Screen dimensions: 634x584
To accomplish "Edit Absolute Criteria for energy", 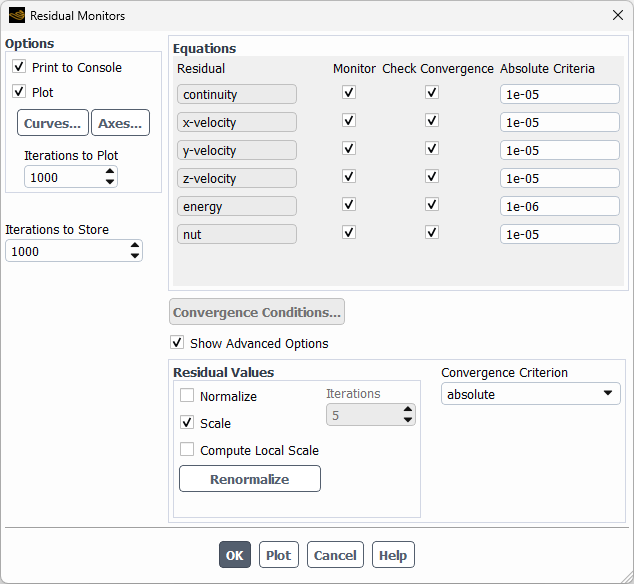I will [560, 206].
